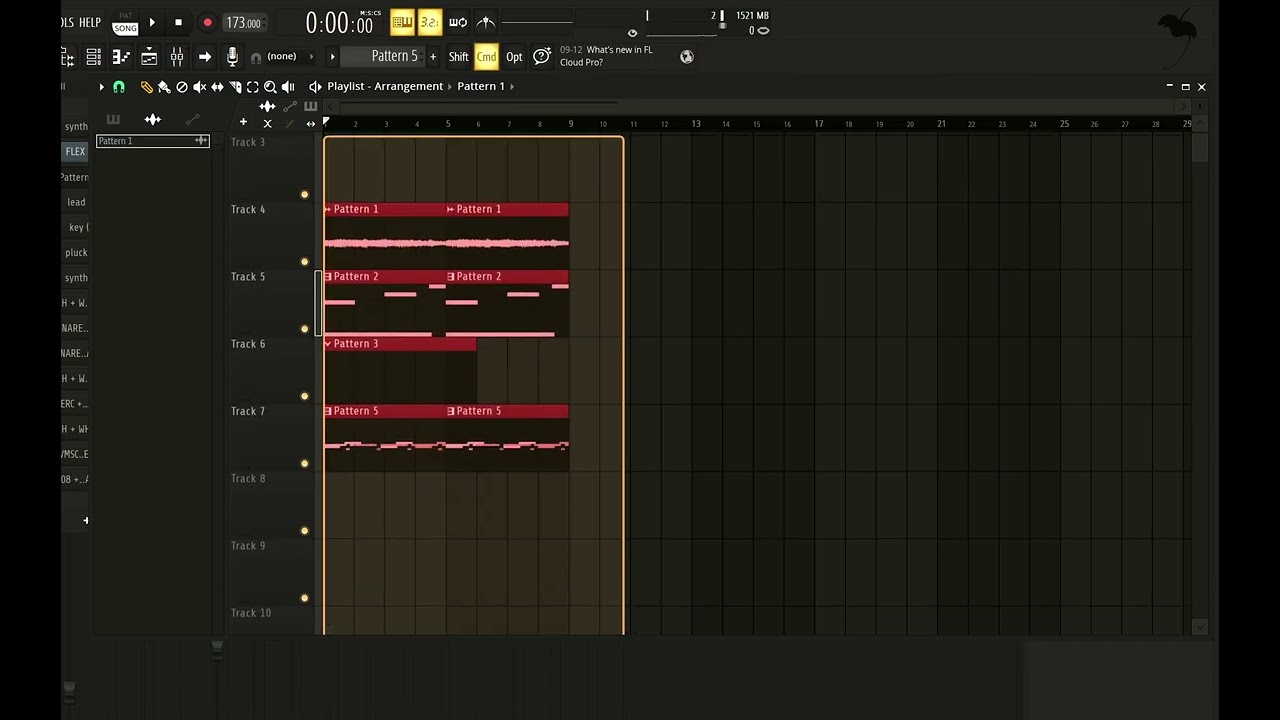
Task: Click the Shift modifier button
Action: [458, 57]
